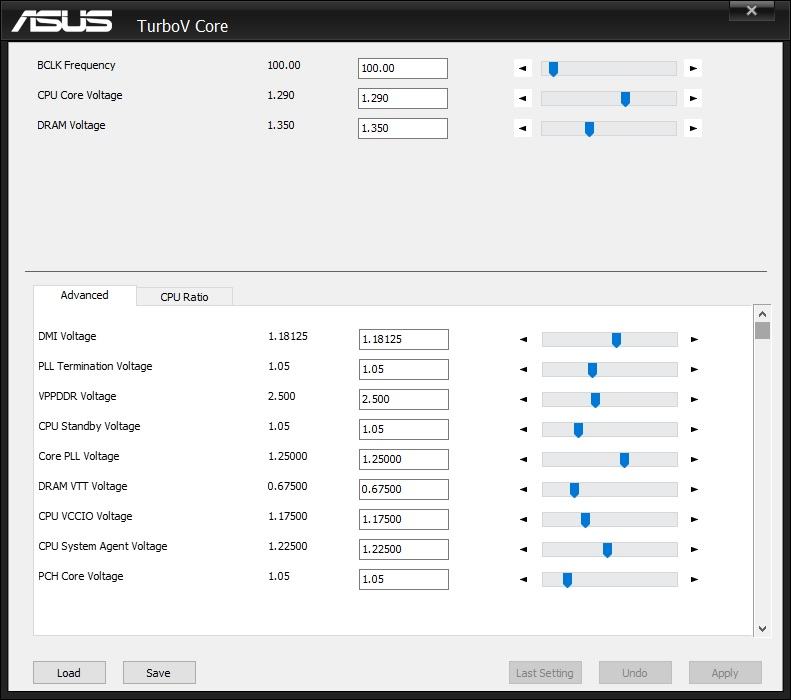Click the BCLK Frequency input field
The height and width of the screenshot is (700, 791).
pos(403,69)
